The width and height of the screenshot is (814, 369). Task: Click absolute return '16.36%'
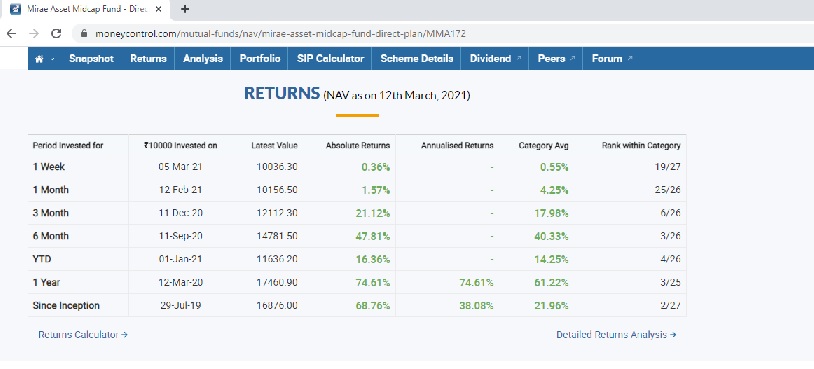(373, 259)
